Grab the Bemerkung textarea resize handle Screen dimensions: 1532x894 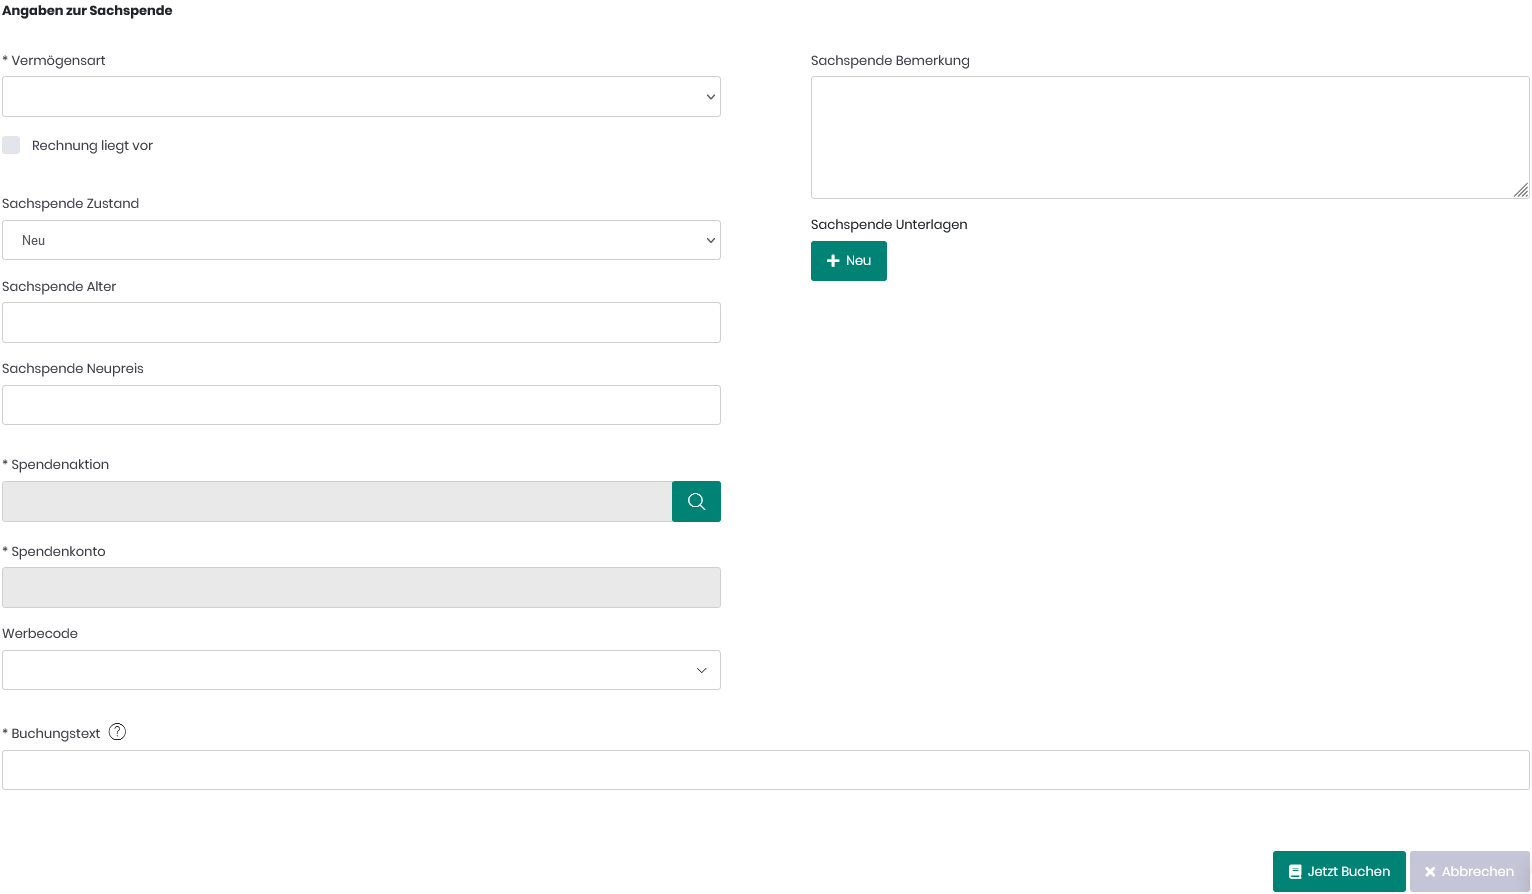(1521, 190)
